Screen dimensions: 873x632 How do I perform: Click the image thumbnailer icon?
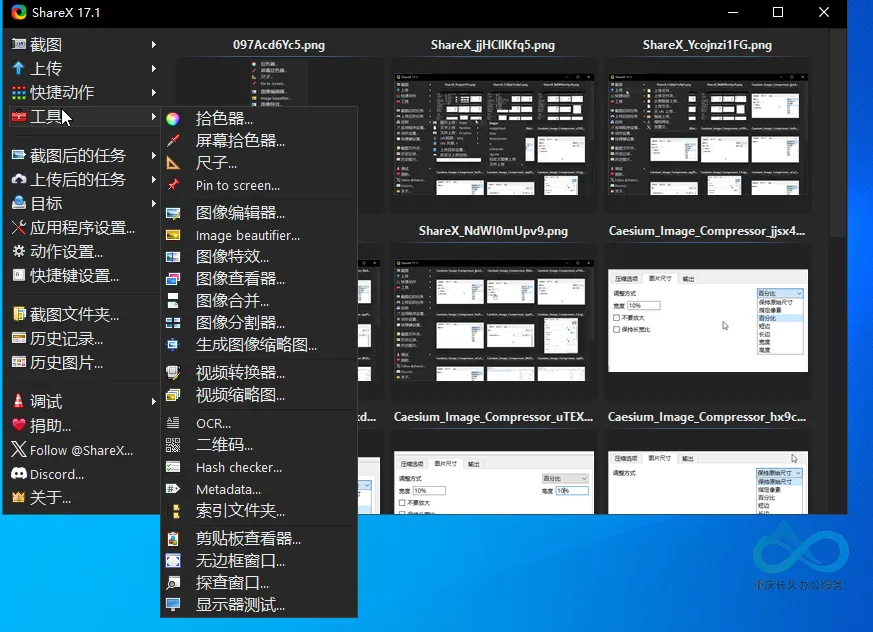point(173,345)
